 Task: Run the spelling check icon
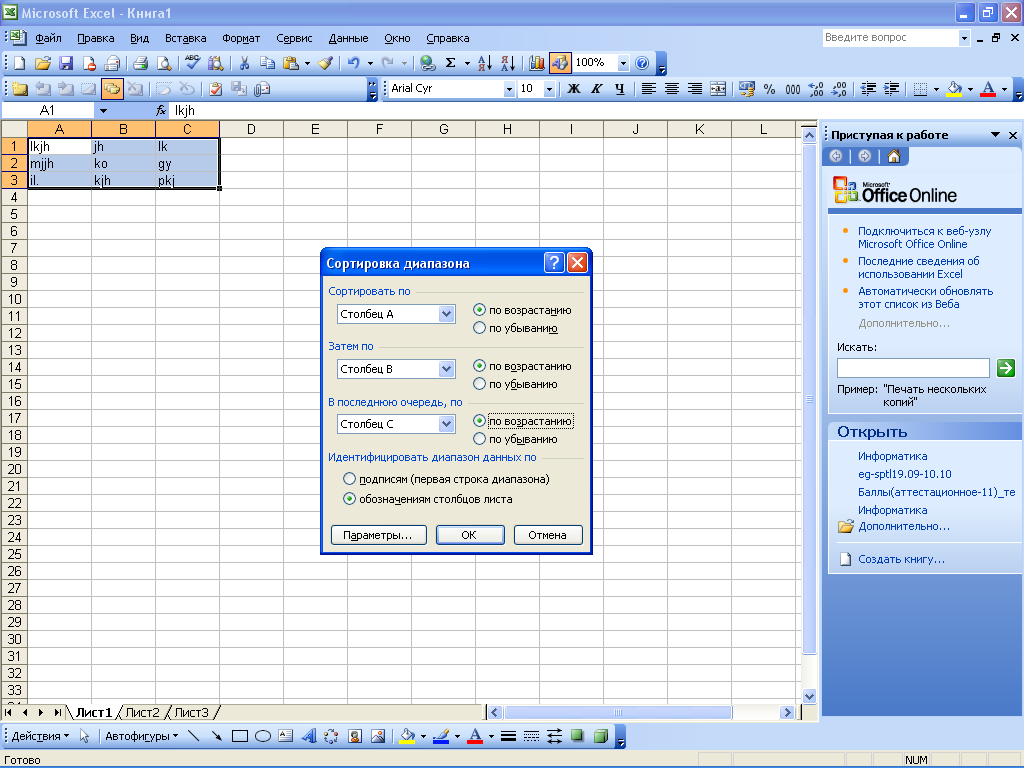coord(192,63)
